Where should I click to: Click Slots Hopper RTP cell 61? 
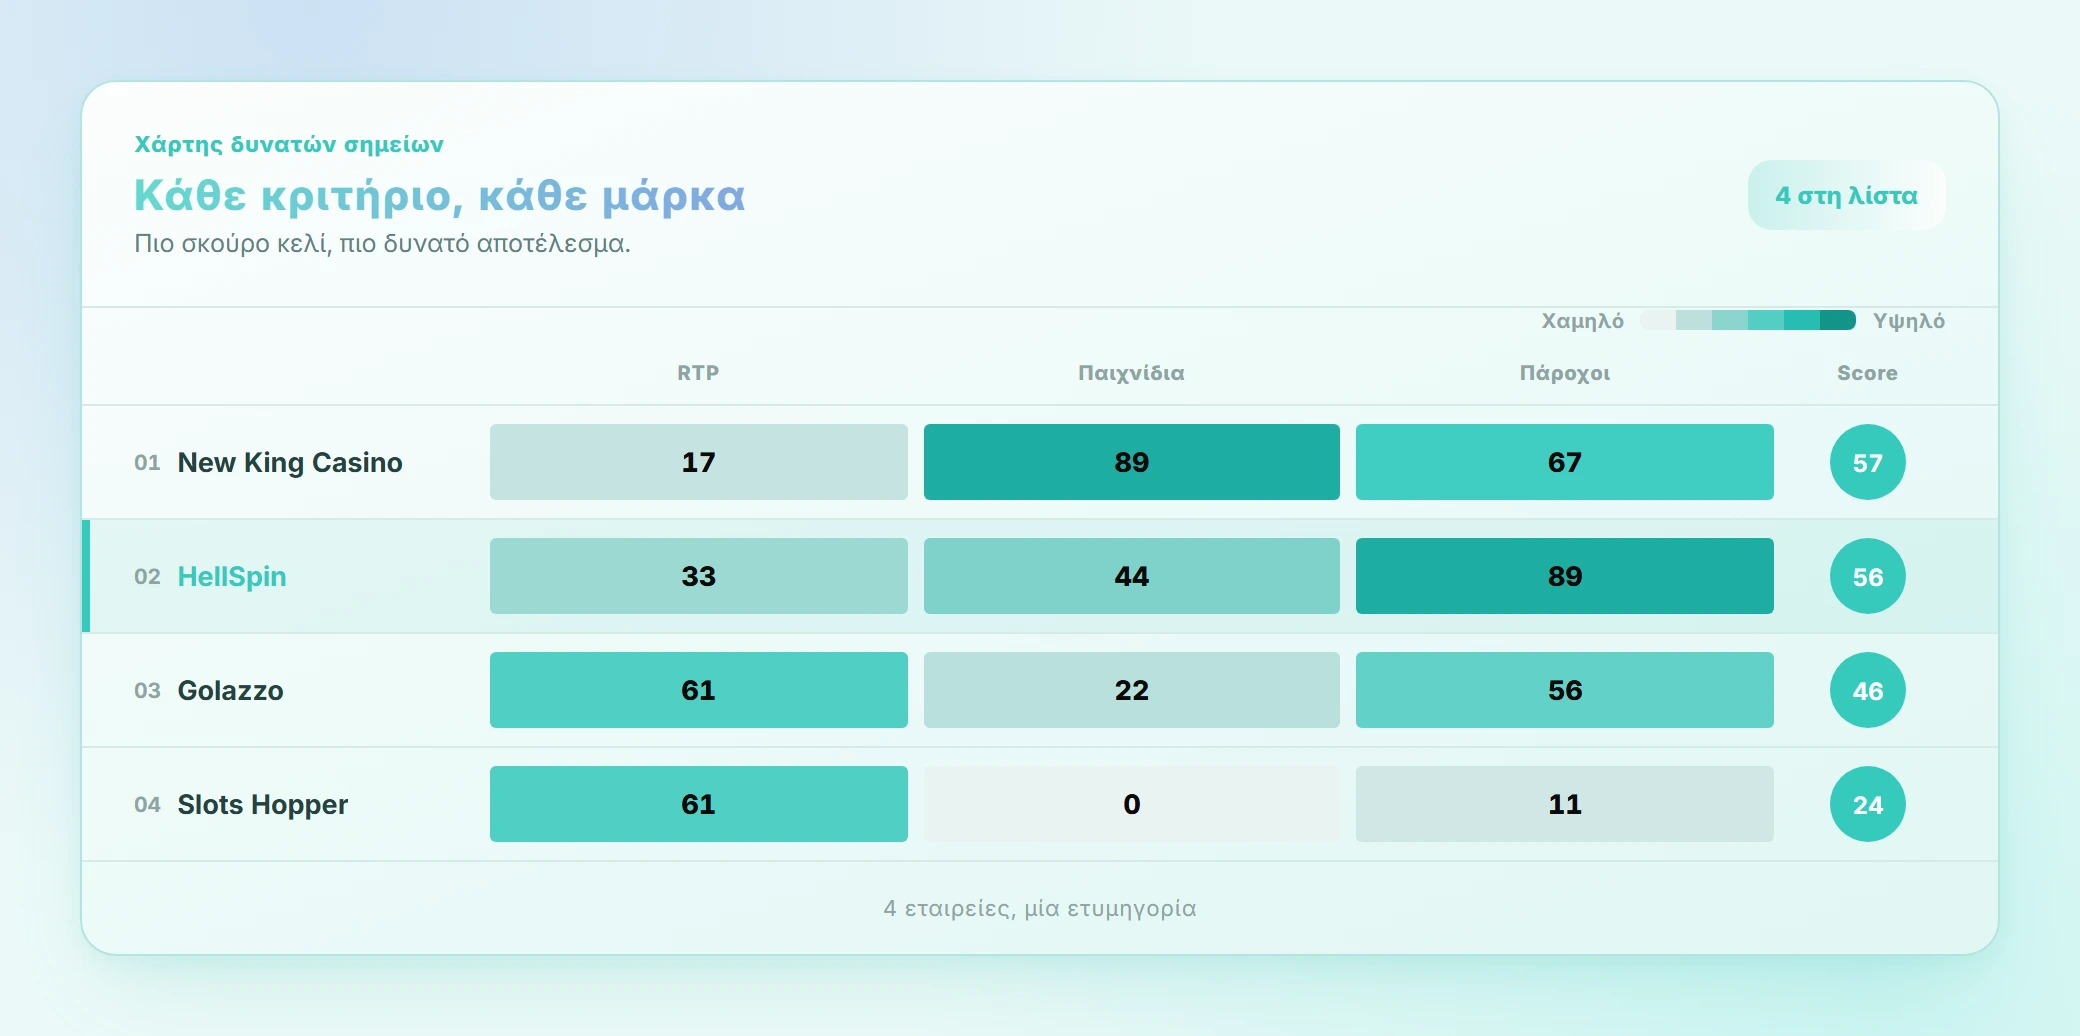[x=699, y=804]
